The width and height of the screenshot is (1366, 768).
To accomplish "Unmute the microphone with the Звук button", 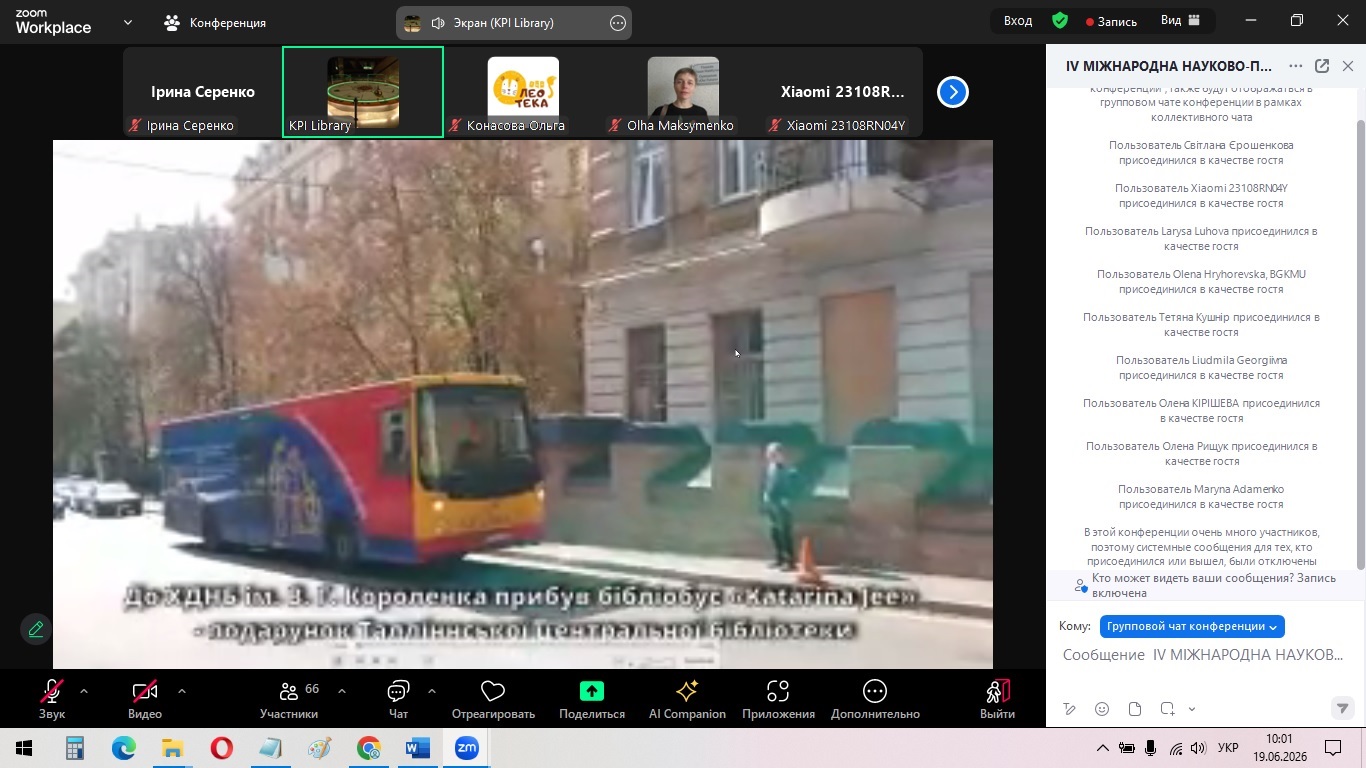I will click(52, 699).
